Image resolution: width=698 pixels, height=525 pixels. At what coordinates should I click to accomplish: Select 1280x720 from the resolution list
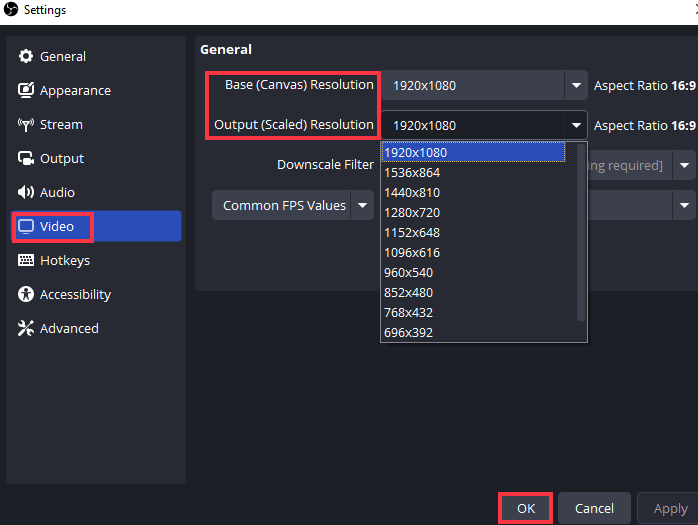(x=411, y=212)
